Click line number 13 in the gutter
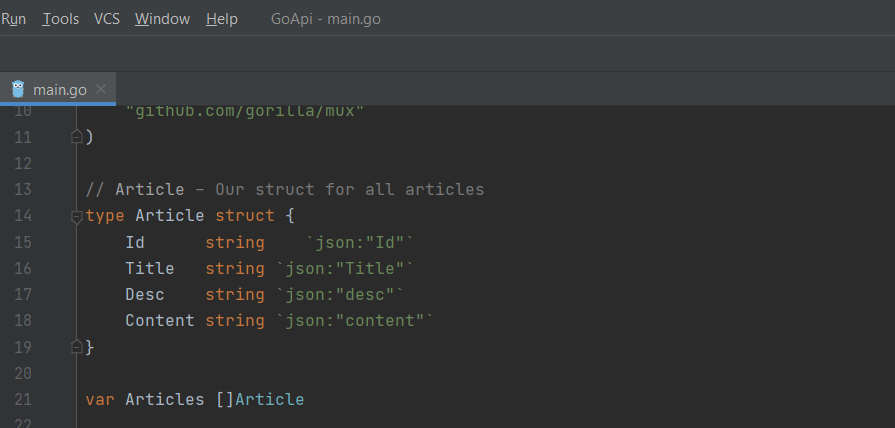Image resolution: width=895 pixels, height=428 pixels. pos(23,189)
